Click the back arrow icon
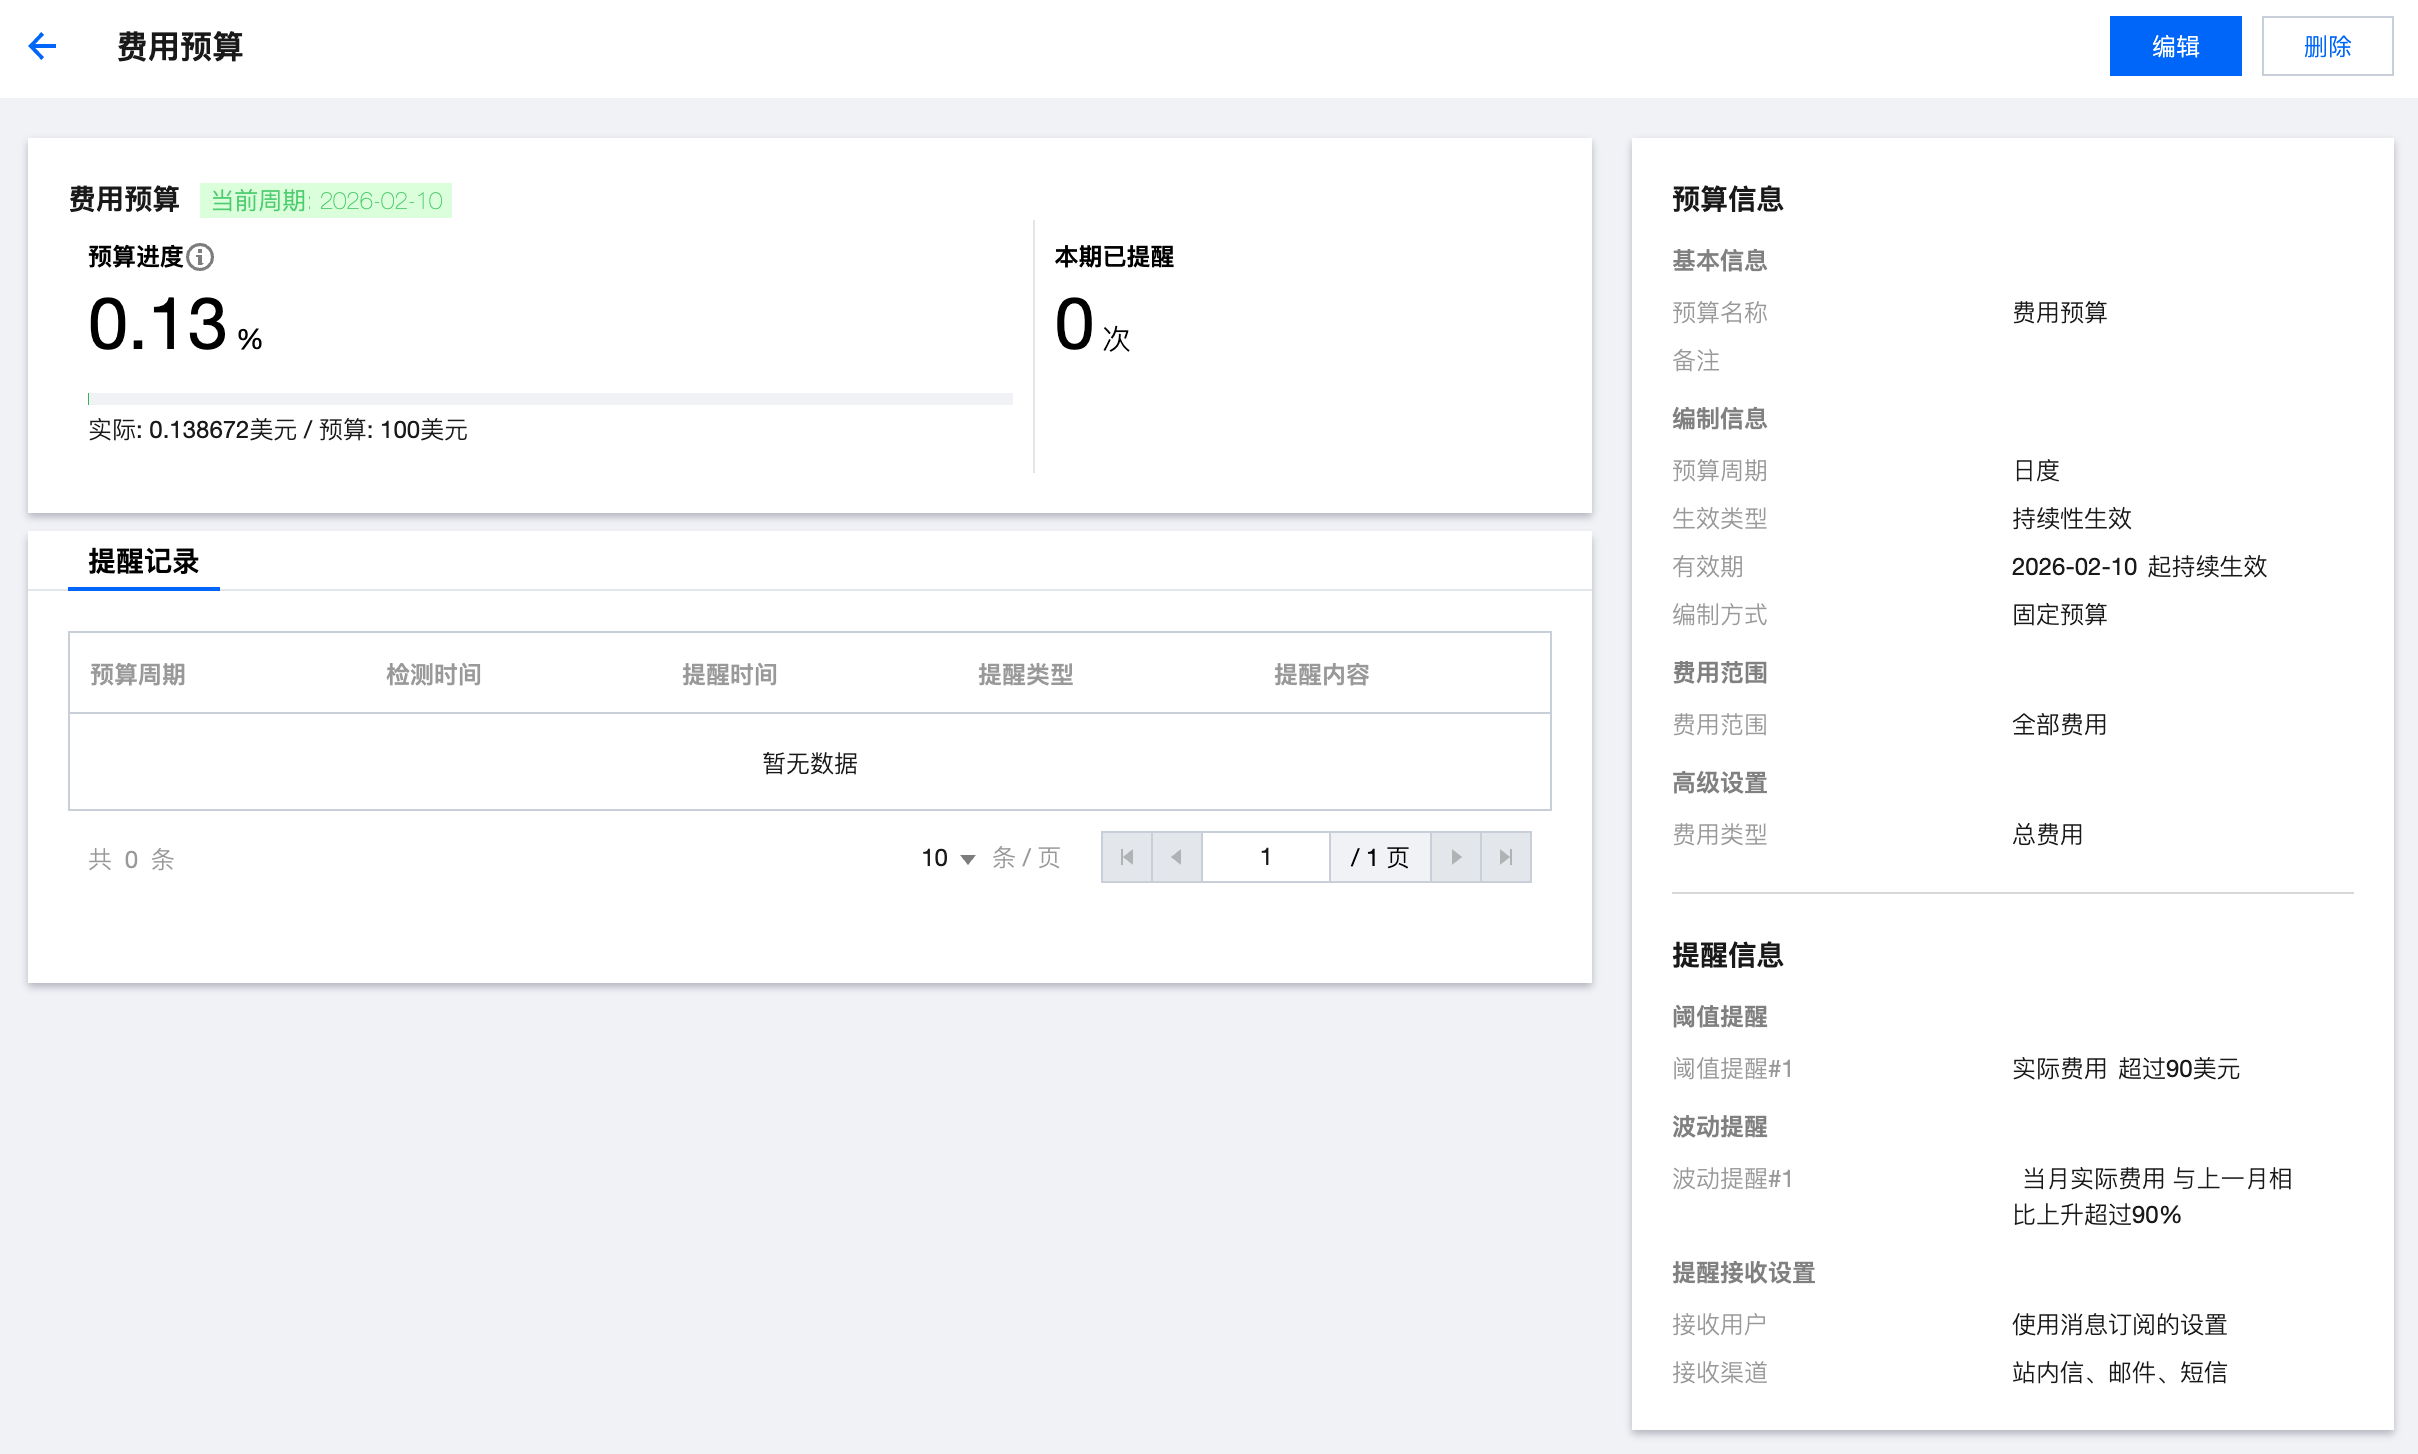Viewport: 2418px width, 1454px height. pyautogui.click(x=42, y=46)
